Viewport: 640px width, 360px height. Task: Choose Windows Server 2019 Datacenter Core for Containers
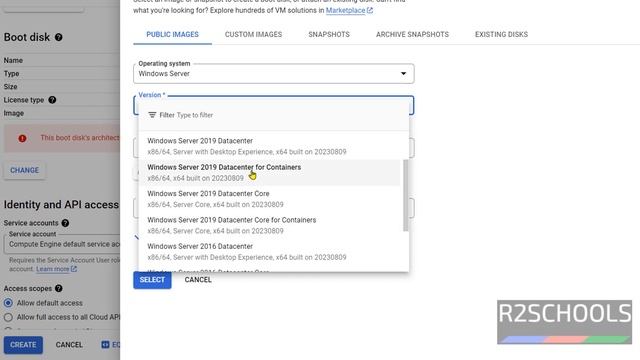(270, 225)
